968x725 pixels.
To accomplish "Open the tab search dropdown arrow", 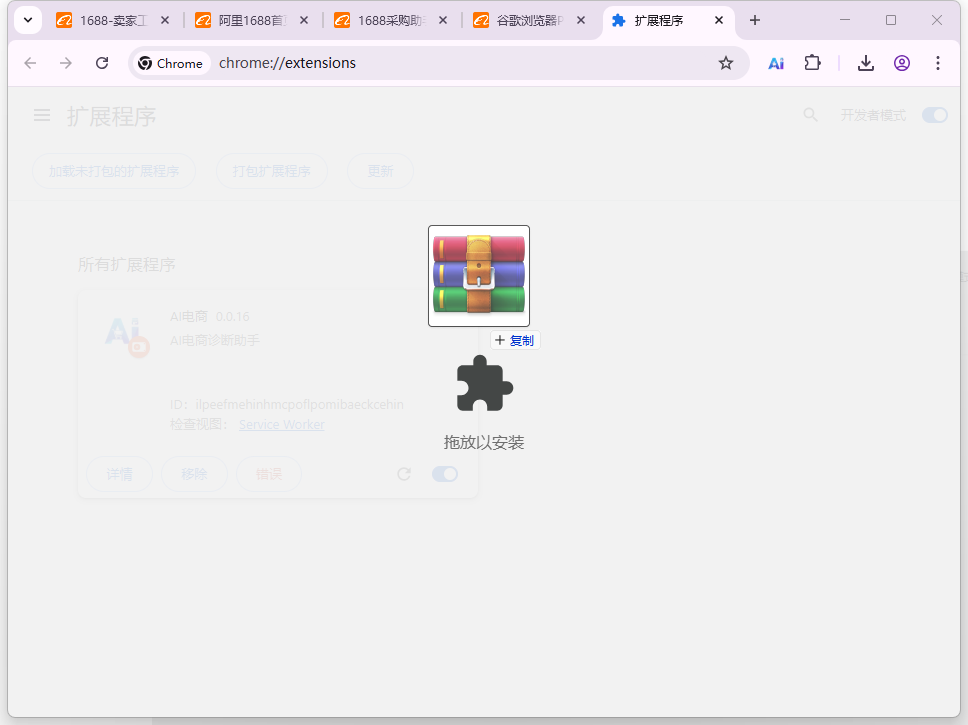I will [x=28, y=19].
